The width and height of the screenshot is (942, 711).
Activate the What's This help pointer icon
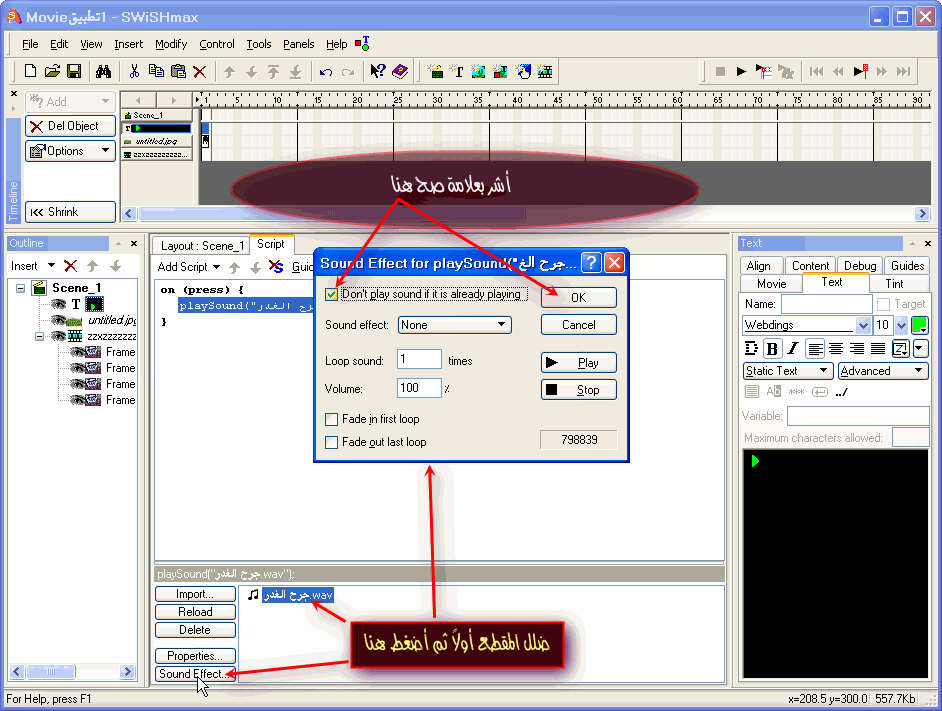click(x=377, y=72)
